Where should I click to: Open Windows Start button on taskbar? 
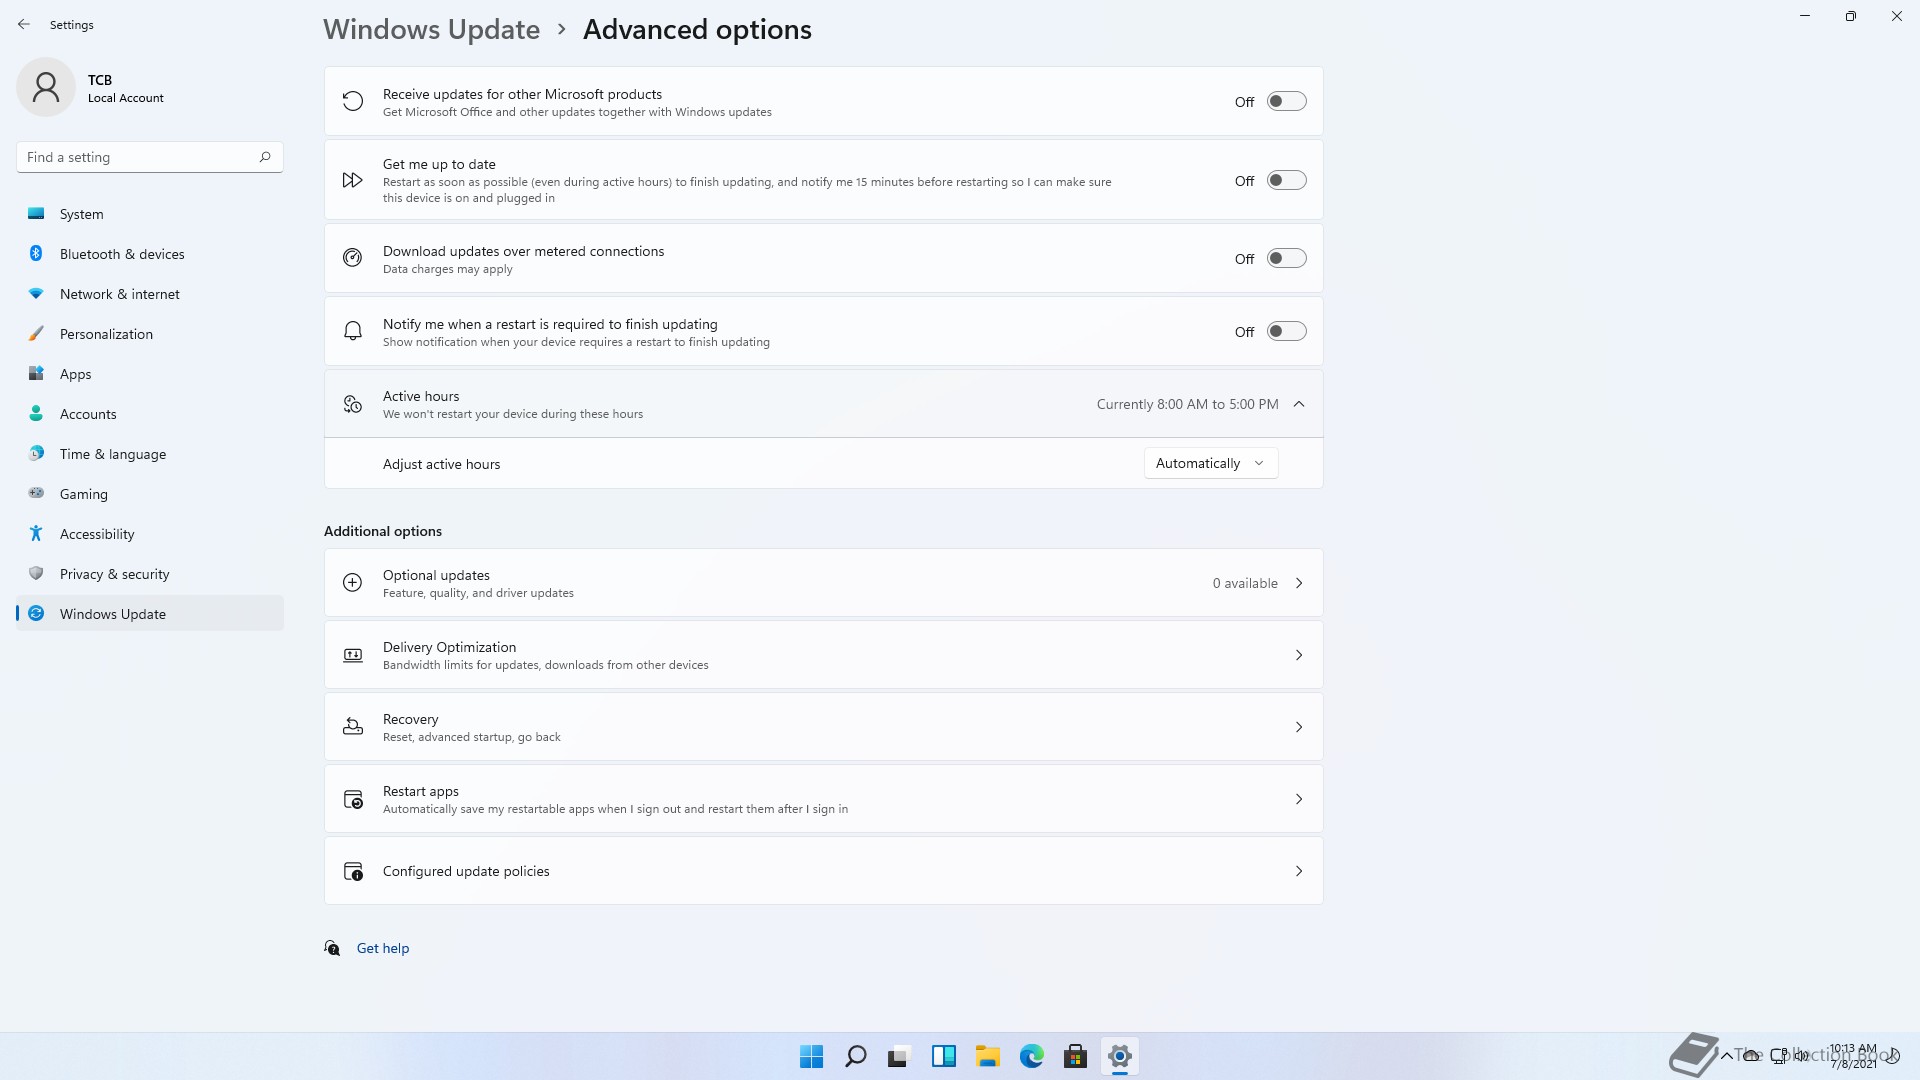811,1056
